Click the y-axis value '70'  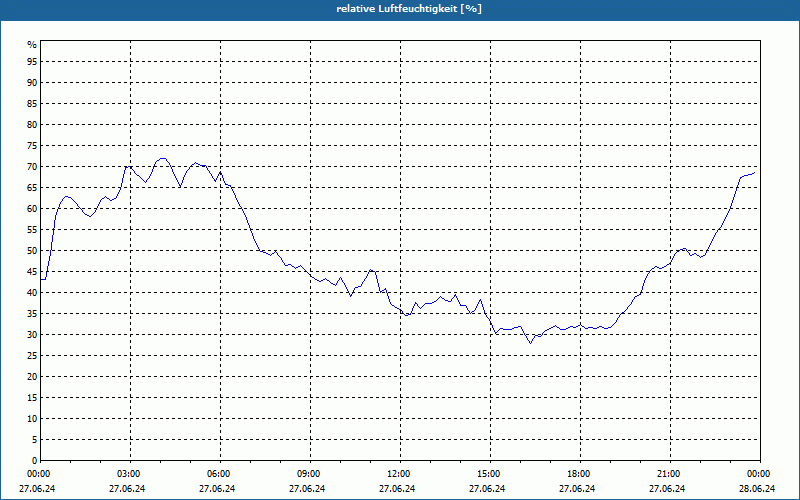(x=32, y=167)
